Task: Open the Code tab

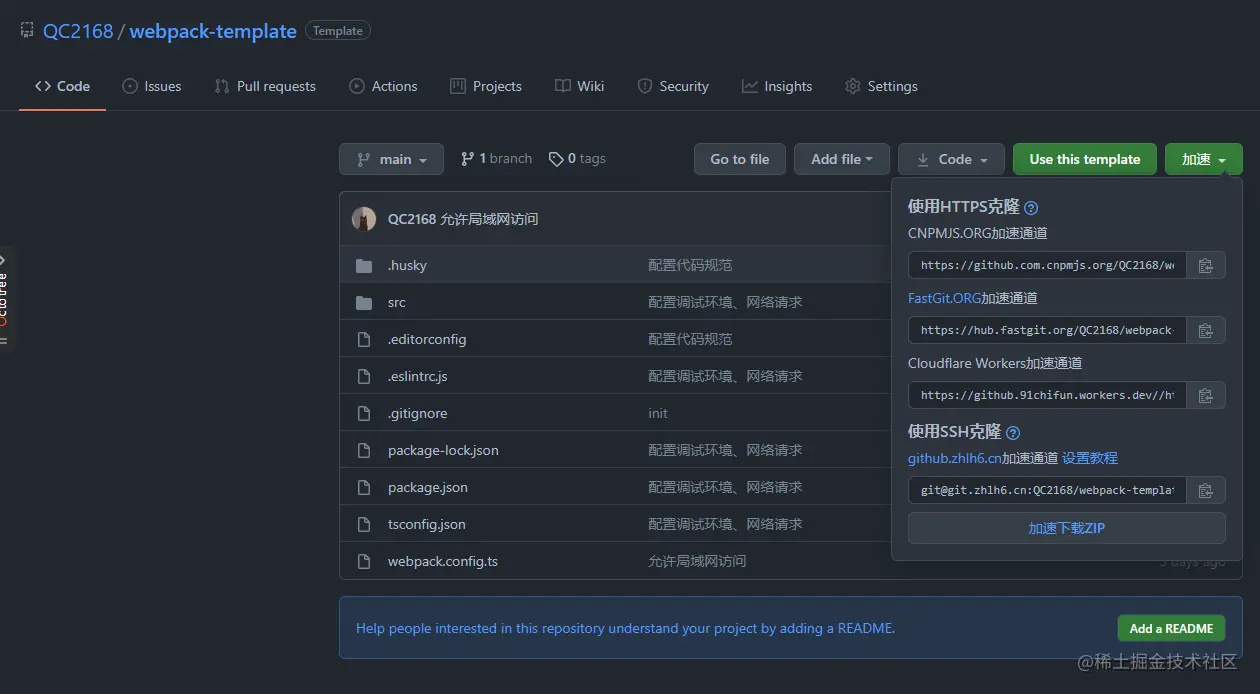Action: coord(62,86)
